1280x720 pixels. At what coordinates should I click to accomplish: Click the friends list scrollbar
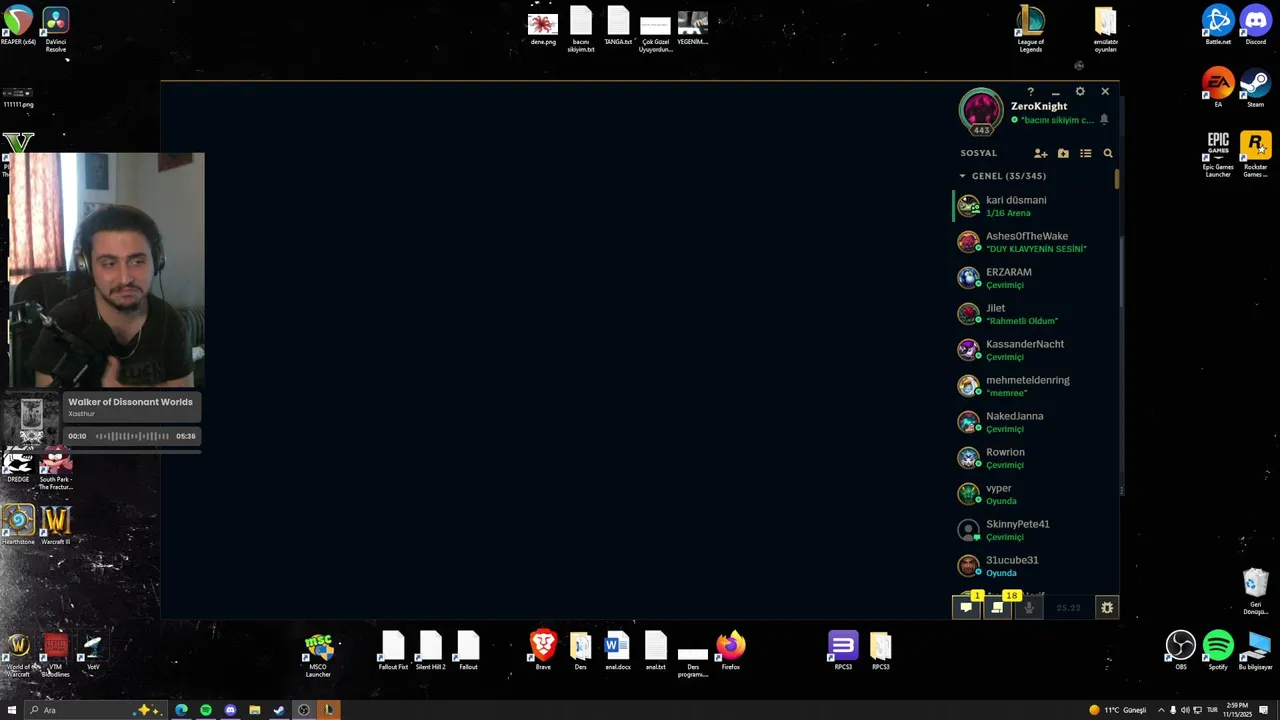(x=1117, y=180)
